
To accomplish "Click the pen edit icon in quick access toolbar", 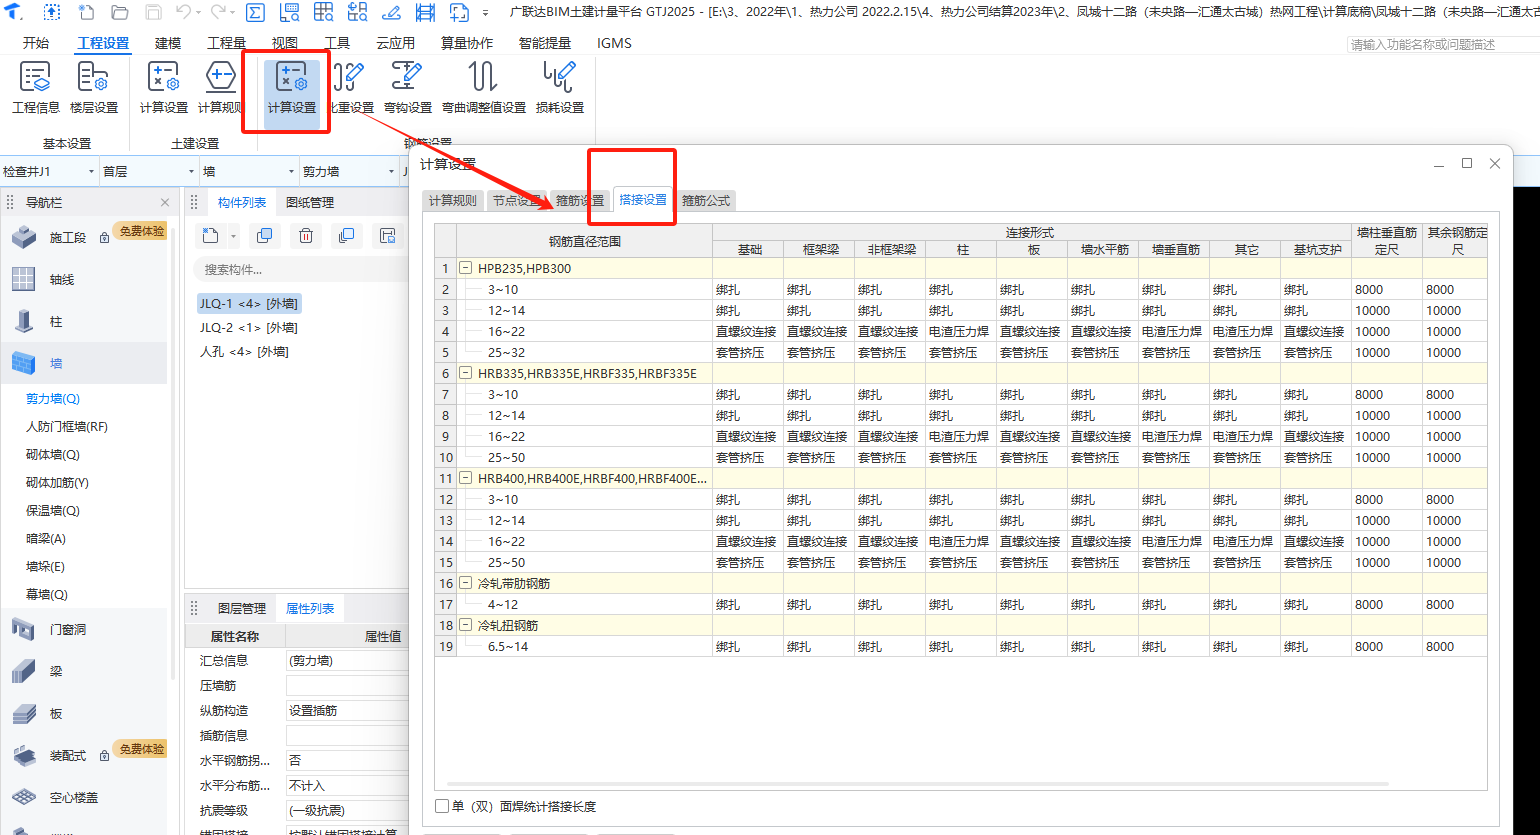I will [391, 13].
